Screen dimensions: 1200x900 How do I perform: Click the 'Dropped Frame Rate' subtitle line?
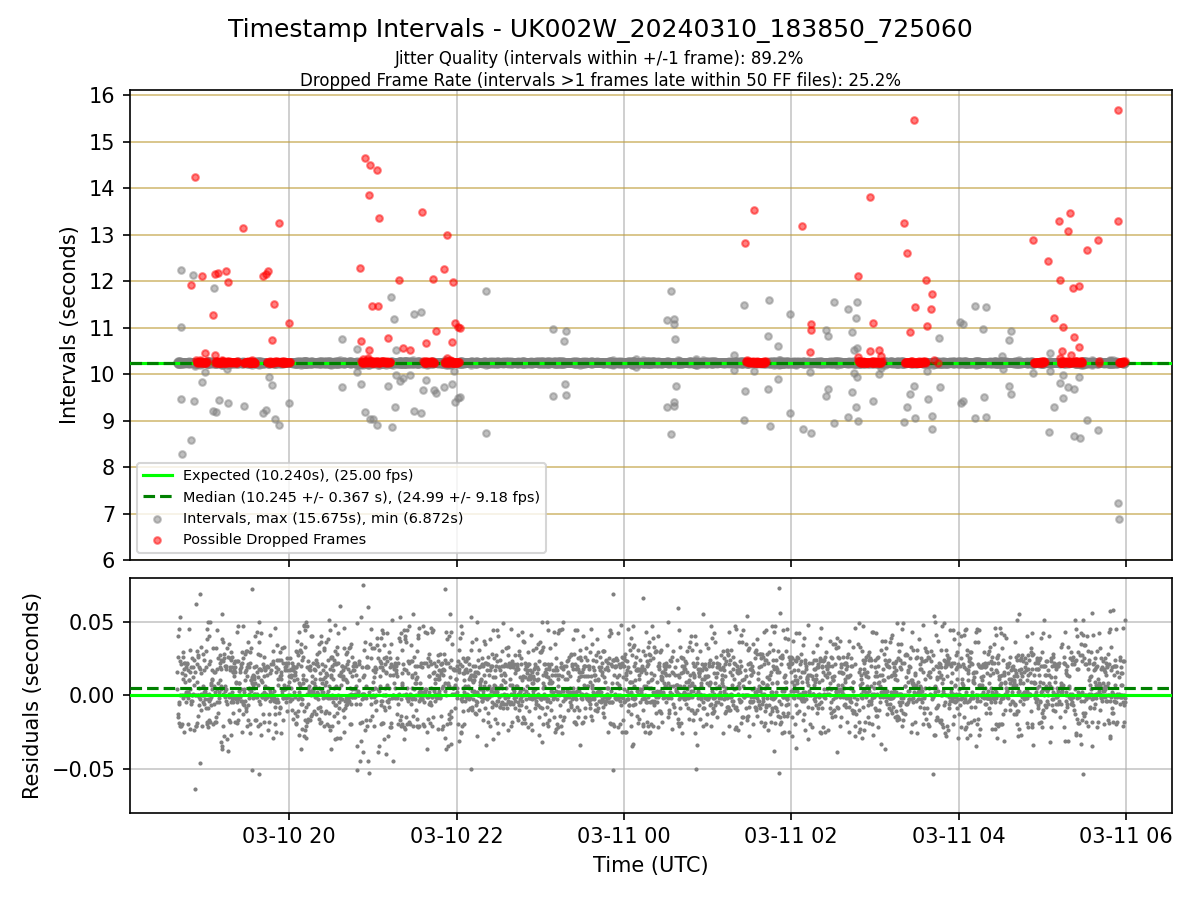point(600,80)
